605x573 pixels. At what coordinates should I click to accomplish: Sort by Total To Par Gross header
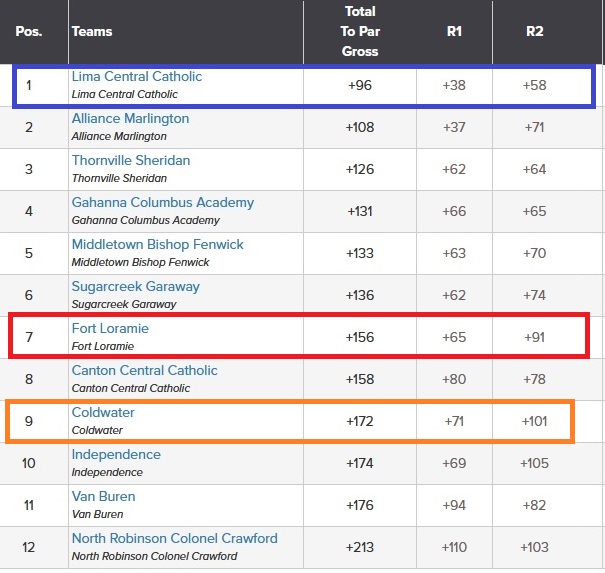coord(360,31)
